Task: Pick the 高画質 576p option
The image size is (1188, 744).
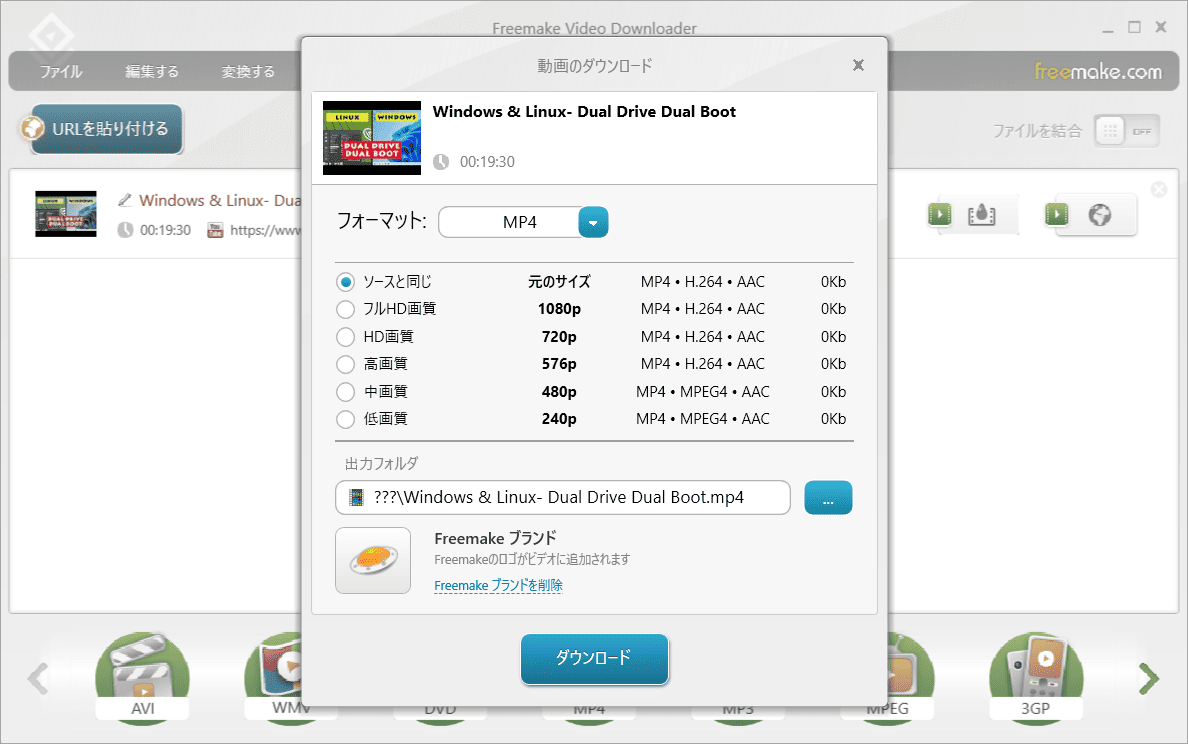Action: 345,364
